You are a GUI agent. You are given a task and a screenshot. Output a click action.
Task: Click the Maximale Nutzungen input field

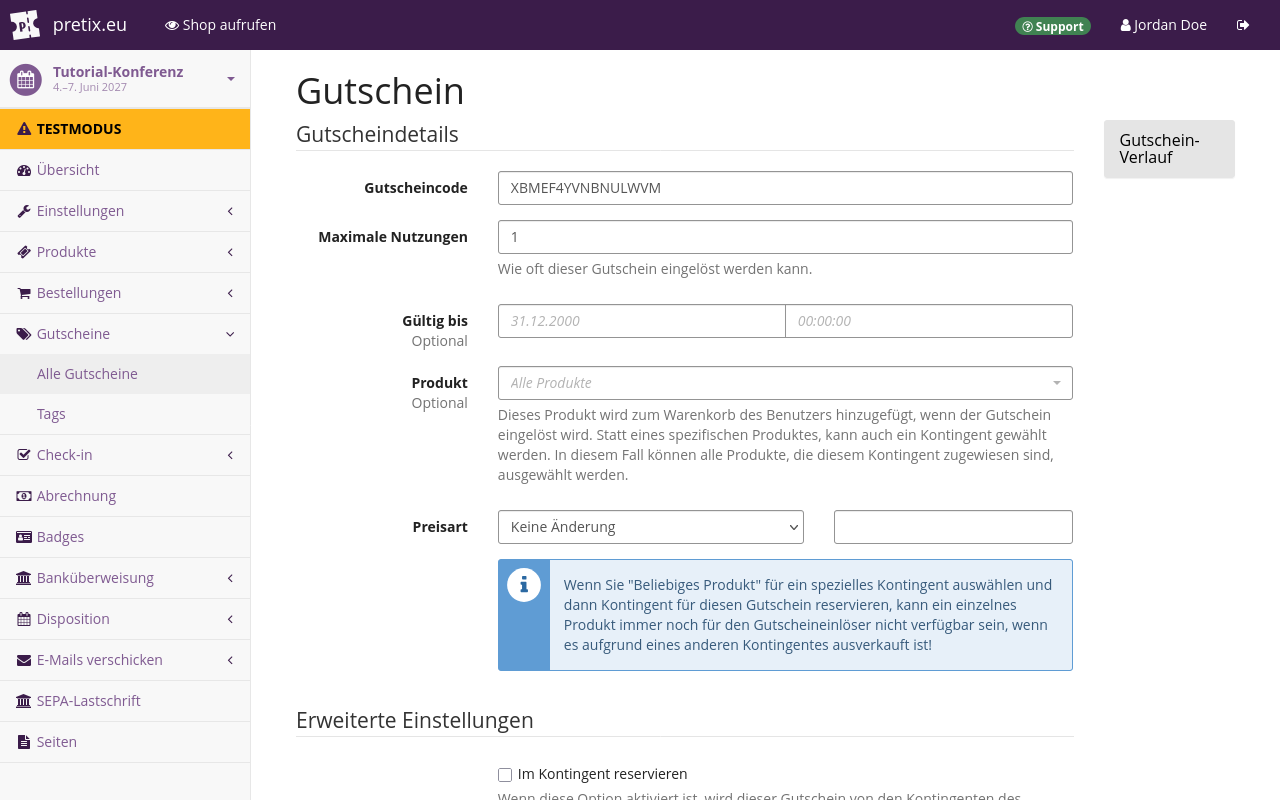click(x=785, y=237)
